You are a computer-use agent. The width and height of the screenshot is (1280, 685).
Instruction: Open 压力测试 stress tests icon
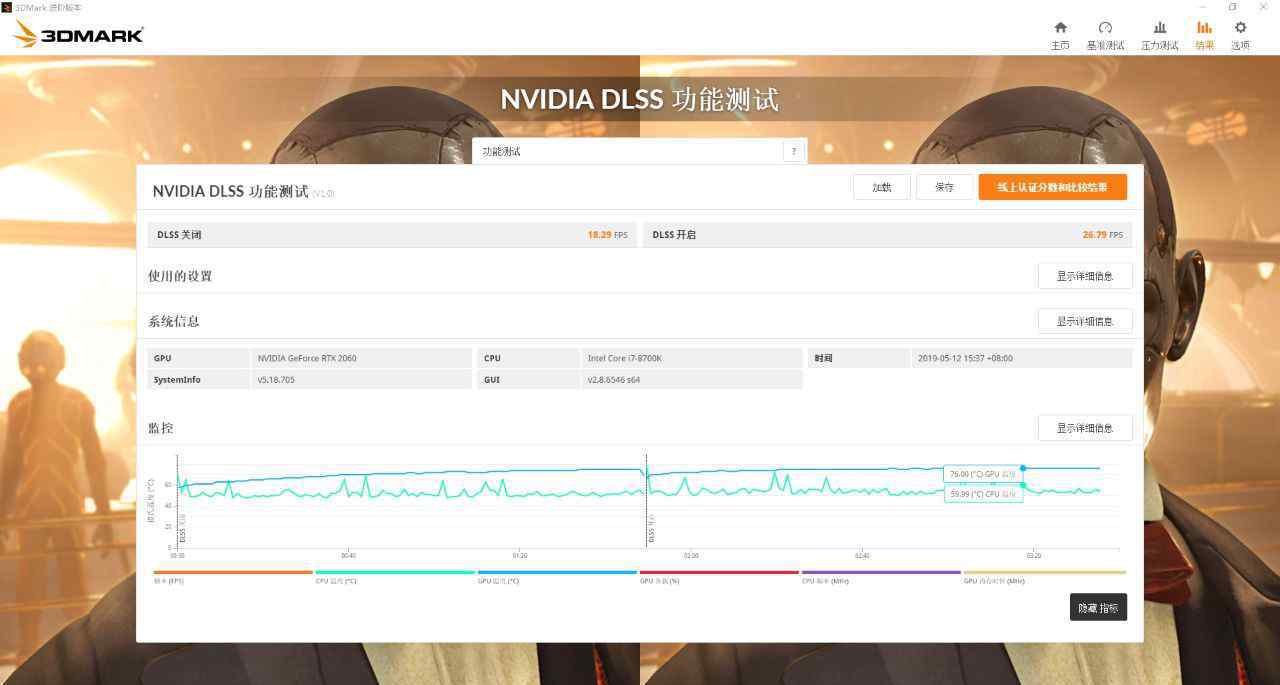pyautogui.click(x=1159, y=35)
